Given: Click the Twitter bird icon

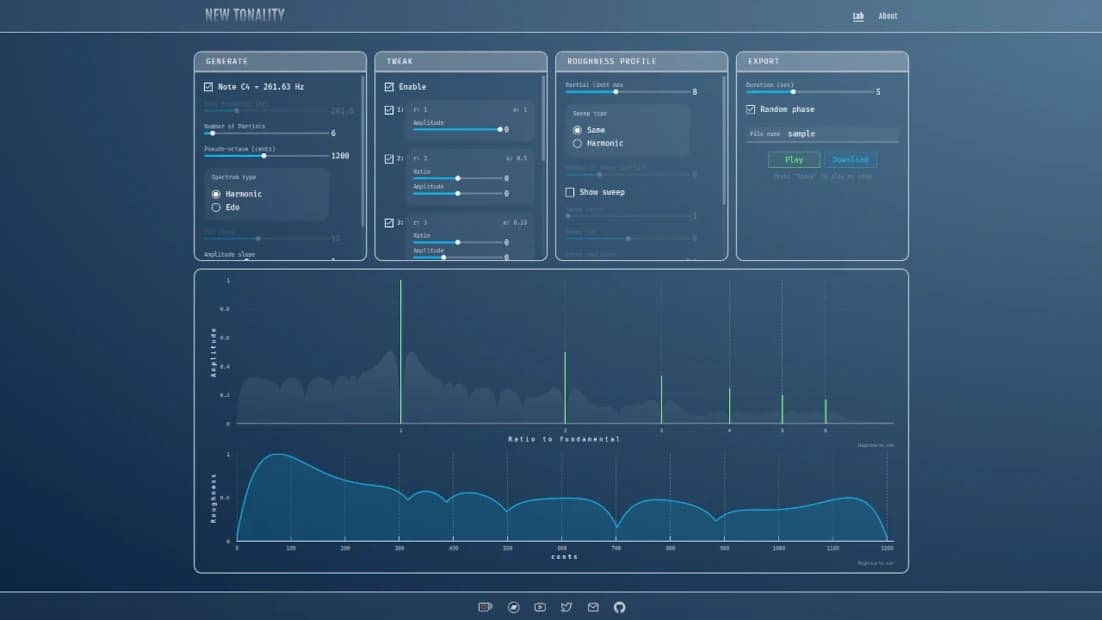Looking at the screenshot, I should click(x=567, y=607).
